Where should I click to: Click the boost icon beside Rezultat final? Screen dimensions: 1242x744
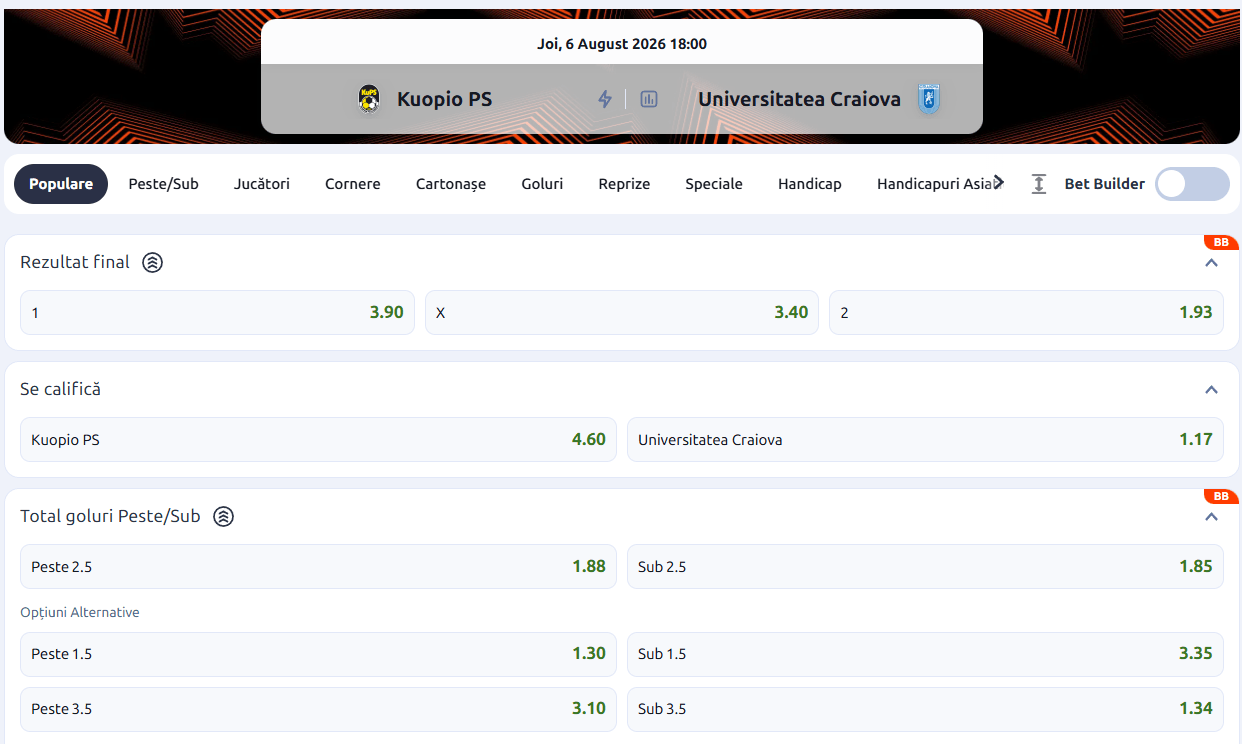(152, 263)
